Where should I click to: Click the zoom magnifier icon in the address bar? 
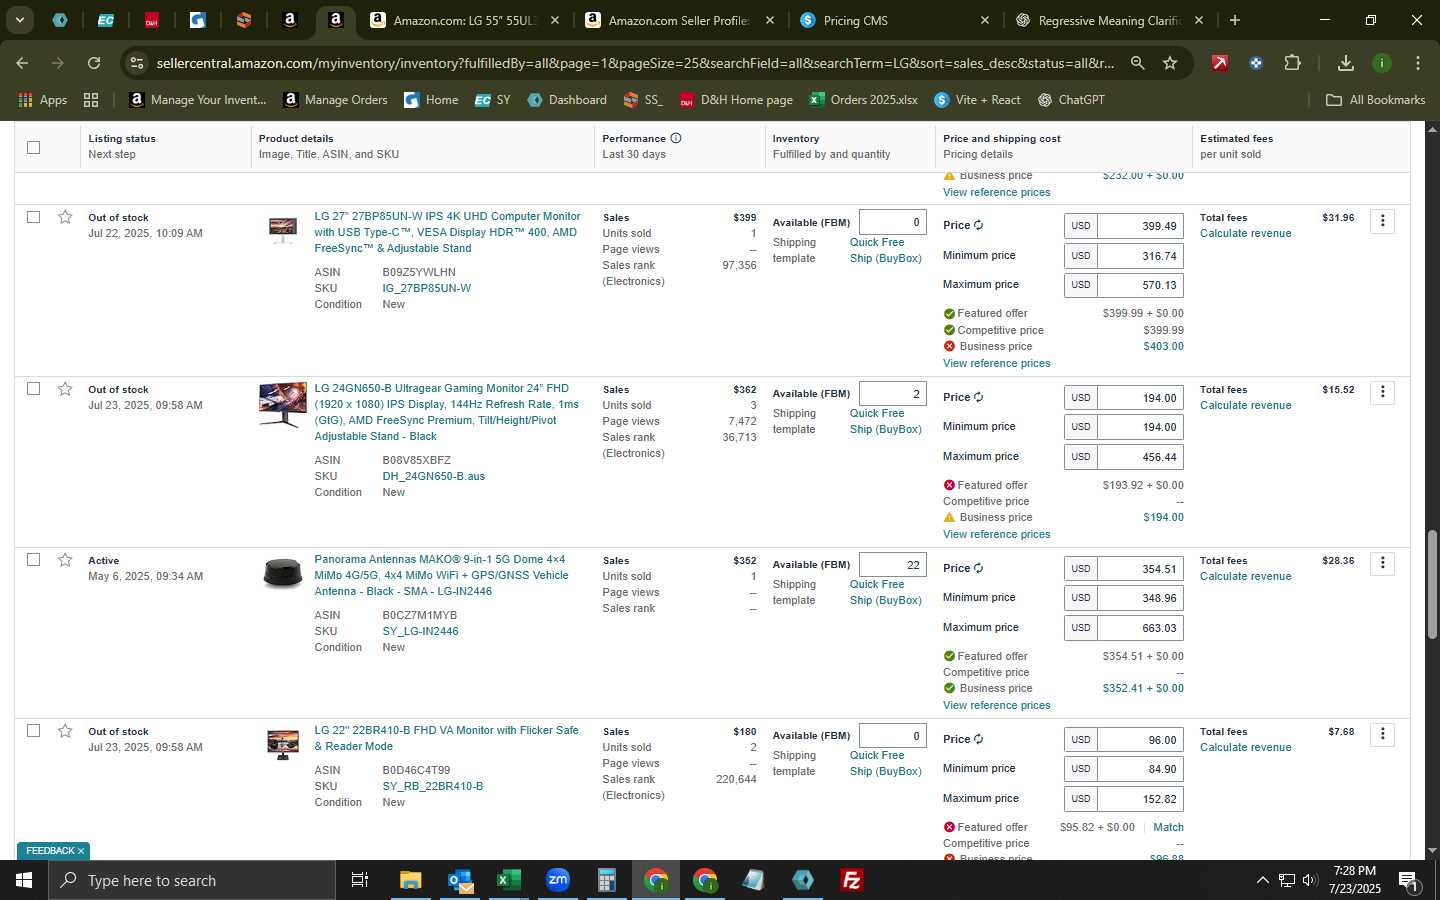(x=1137, y=63)
